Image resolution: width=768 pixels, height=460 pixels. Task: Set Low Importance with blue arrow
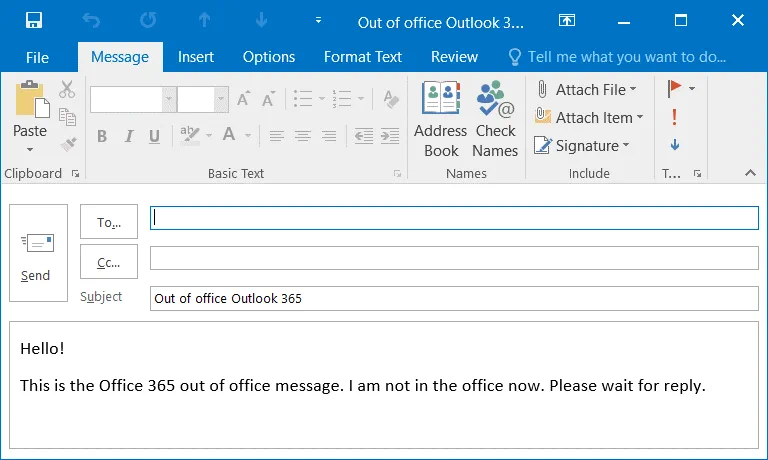675,145
